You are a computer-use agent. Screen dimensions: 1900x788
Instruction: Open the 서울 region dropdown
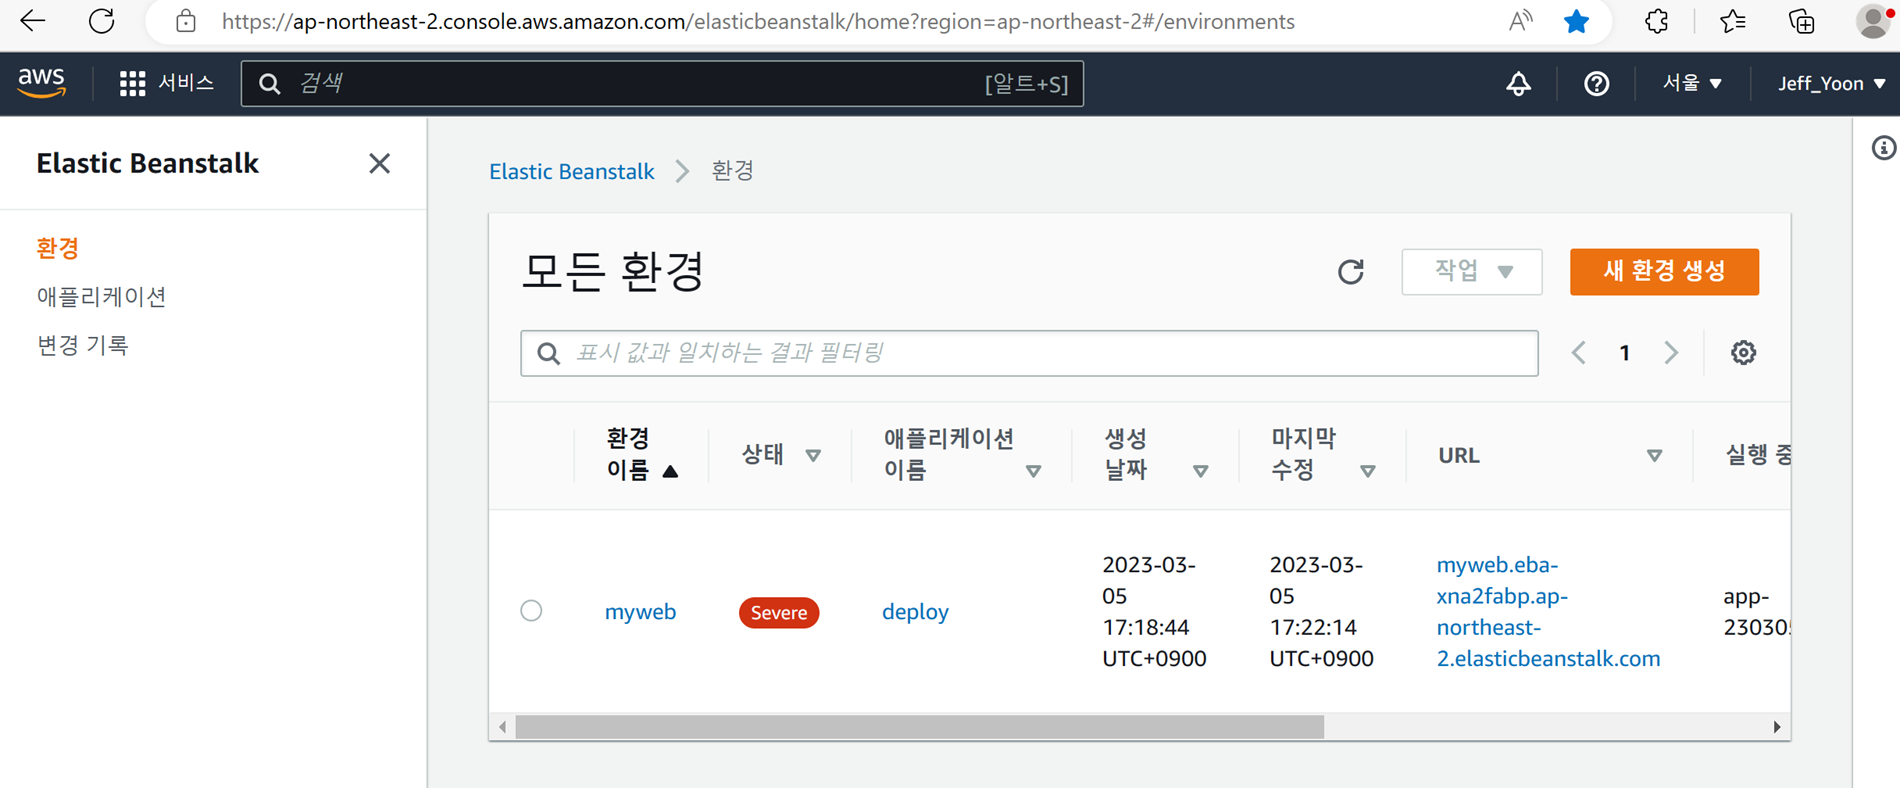(x=1692, y=83)
